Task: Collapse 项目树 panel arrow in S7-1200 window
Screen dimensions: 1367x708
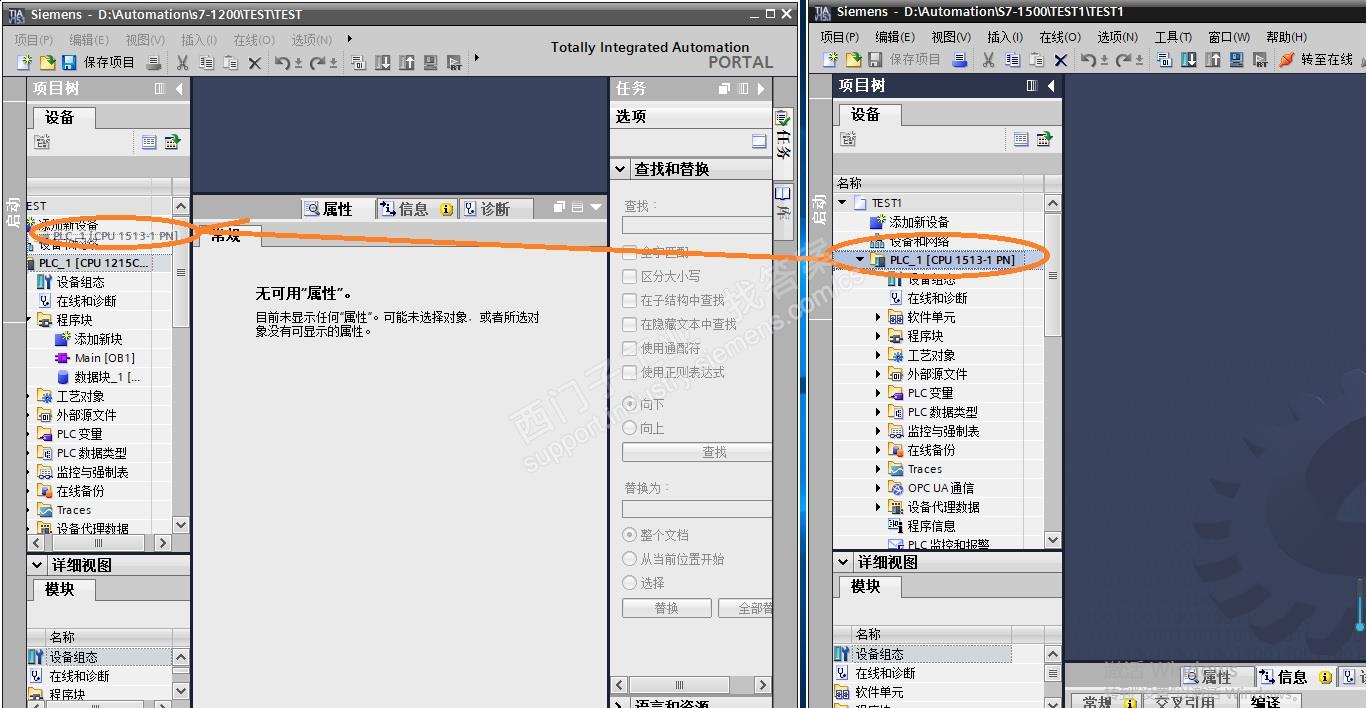Action: (x=179, y=89)
